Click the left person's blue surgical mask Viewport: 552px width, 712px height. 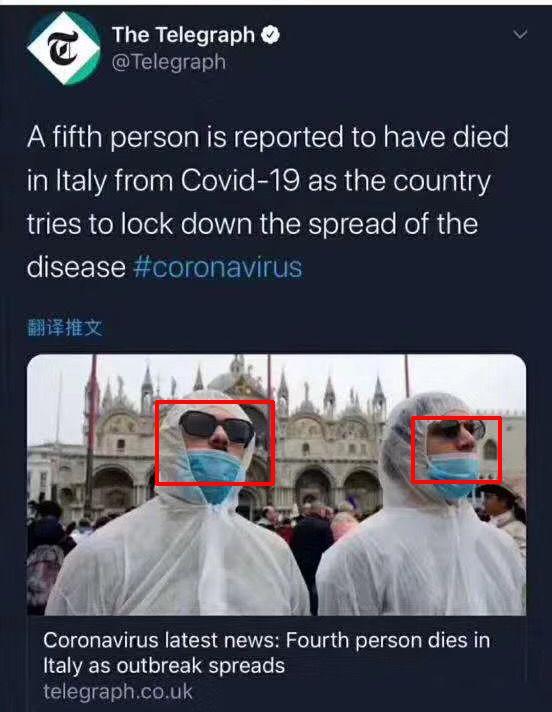214,476
